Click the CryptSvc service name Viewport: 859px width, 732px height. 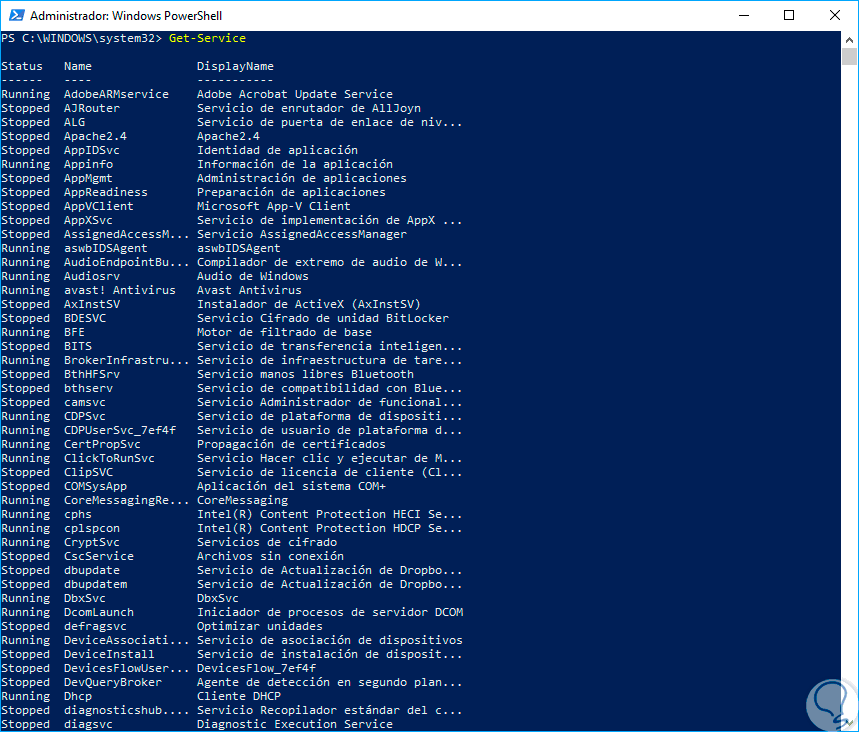[91, 542]
